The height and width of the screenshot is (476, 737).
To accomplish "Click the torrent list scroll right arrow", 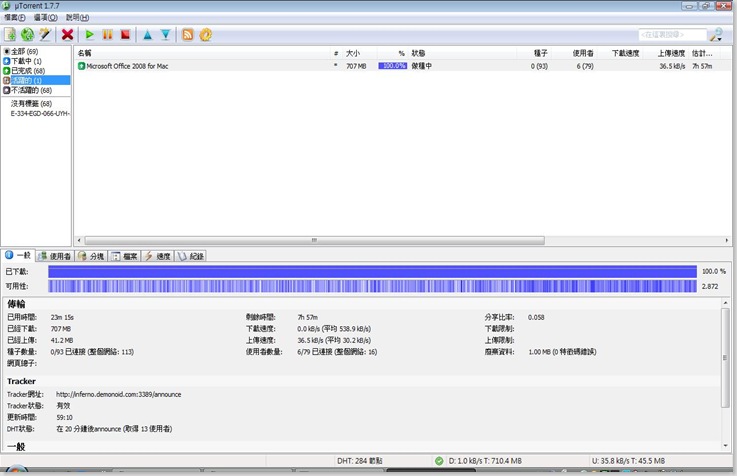I will pyautogui.click(x=727, y=240).
